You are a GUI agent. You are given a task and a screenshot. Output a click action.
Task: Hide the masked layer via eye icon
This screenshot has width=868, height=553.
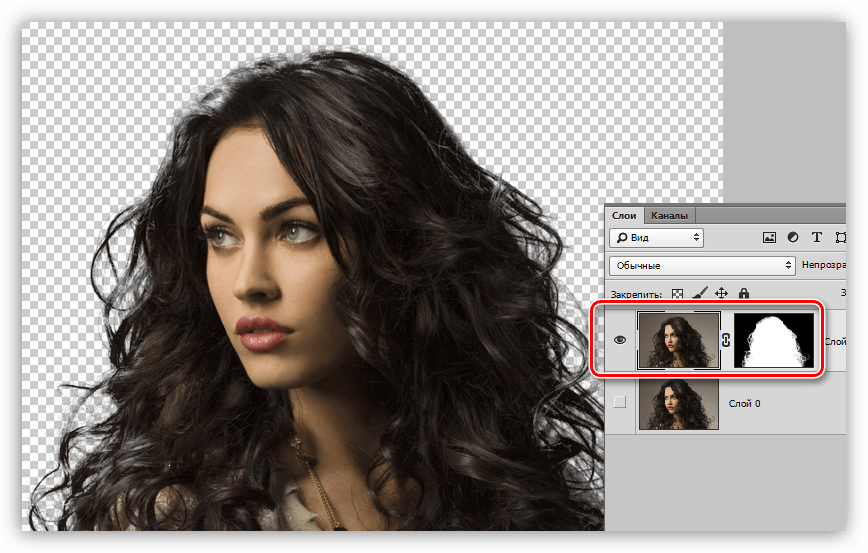click(620, 340)
